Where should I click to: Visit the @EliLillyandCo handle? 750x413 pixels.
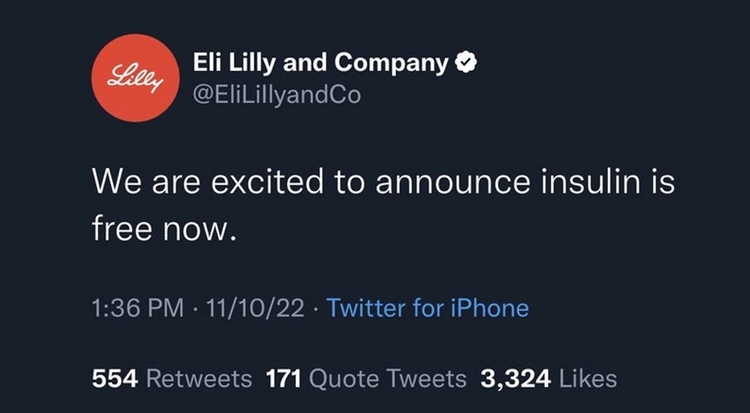coord(276,95)
